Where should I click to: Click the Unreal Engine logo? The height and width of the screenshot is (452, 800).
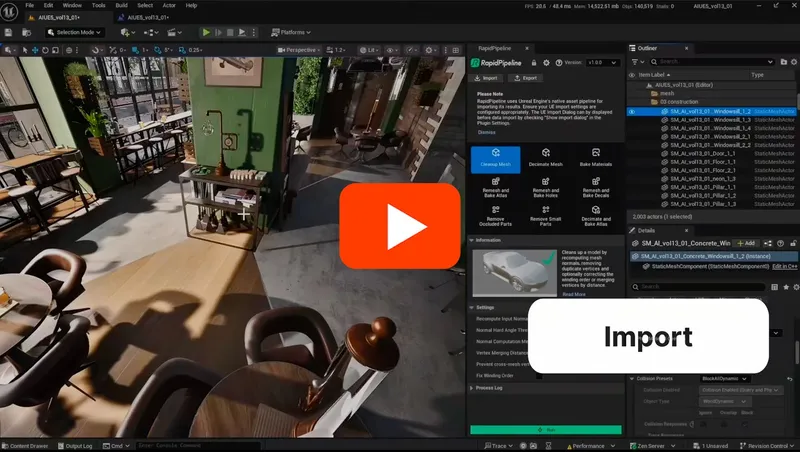(9, 11)
